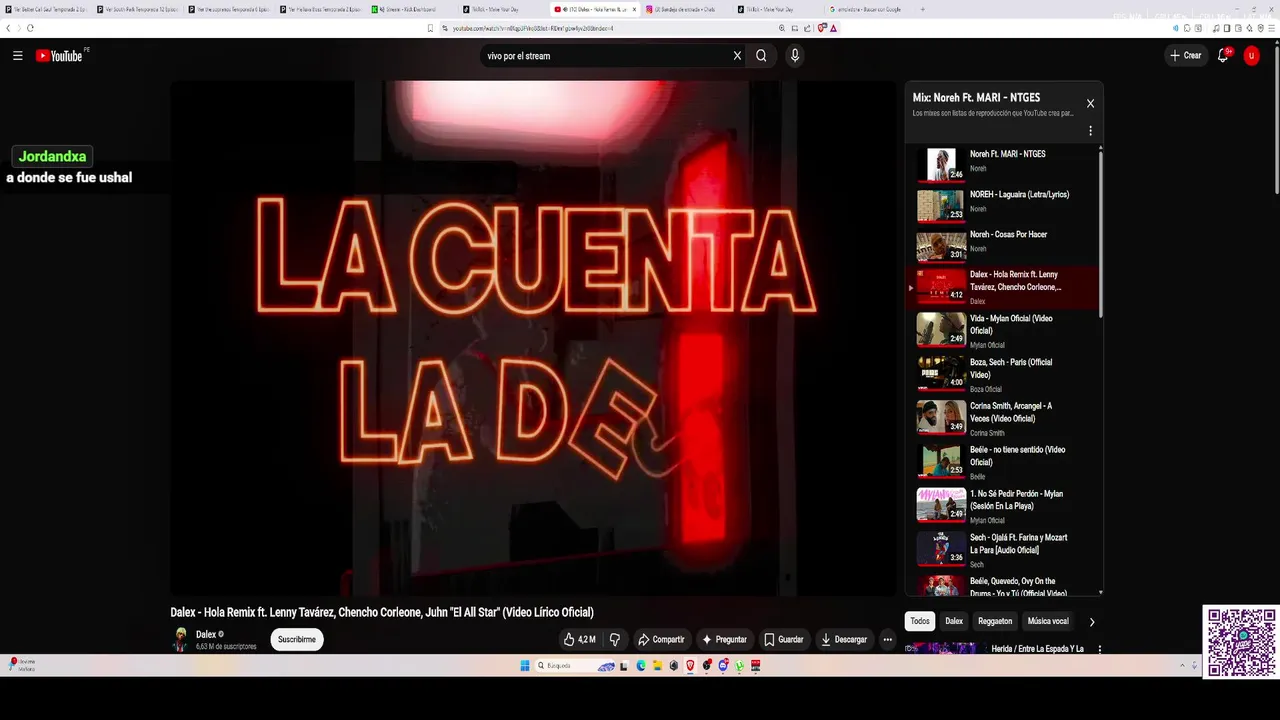Open Dalex channel avatar
Image resolution: width=1280 pixels, height=720 pixels.
coord(180,640)
